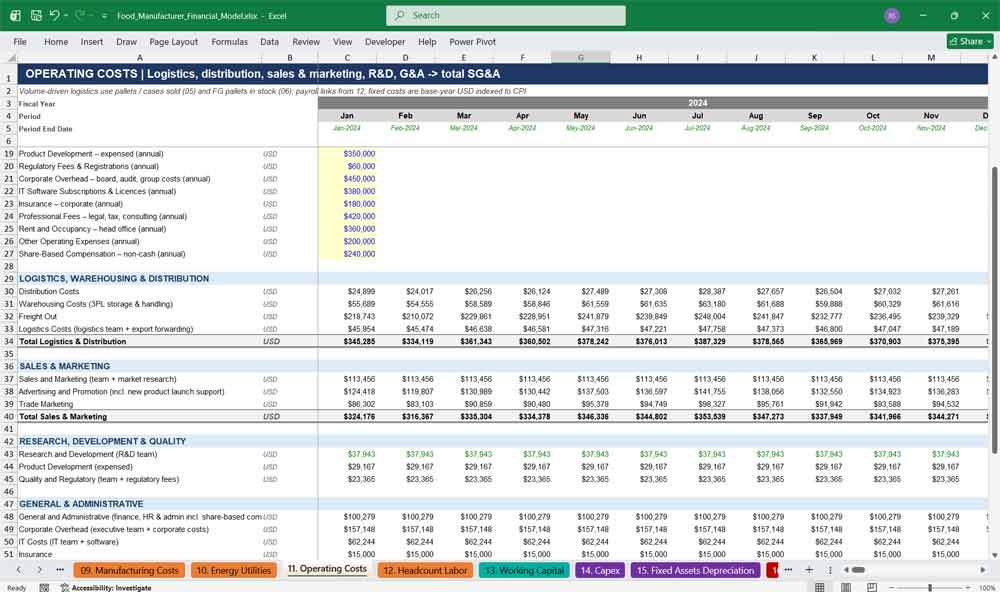Screen dimensions: 1000x592
Task: Open the Power Pivot tab
Action: [x=473, y=41]
